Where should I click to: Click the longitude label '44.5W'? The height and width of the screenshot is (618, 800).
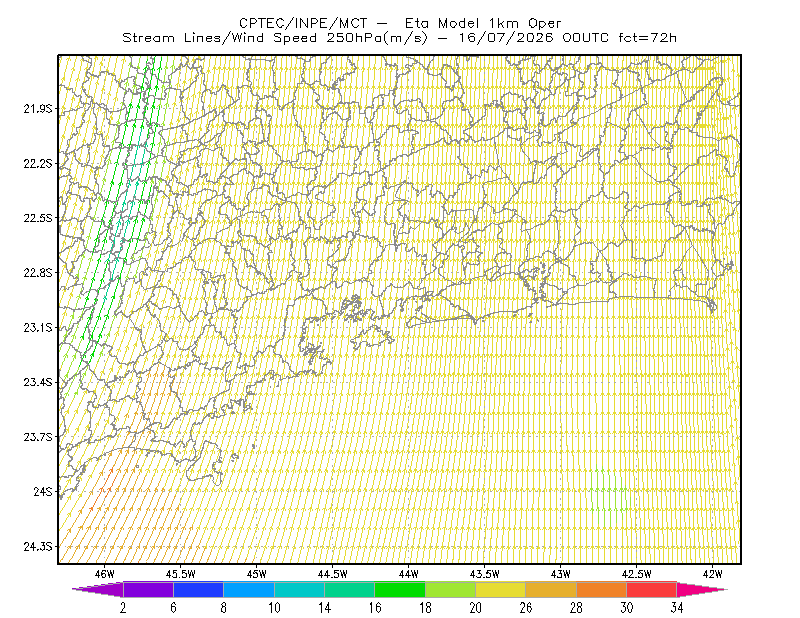333,574
